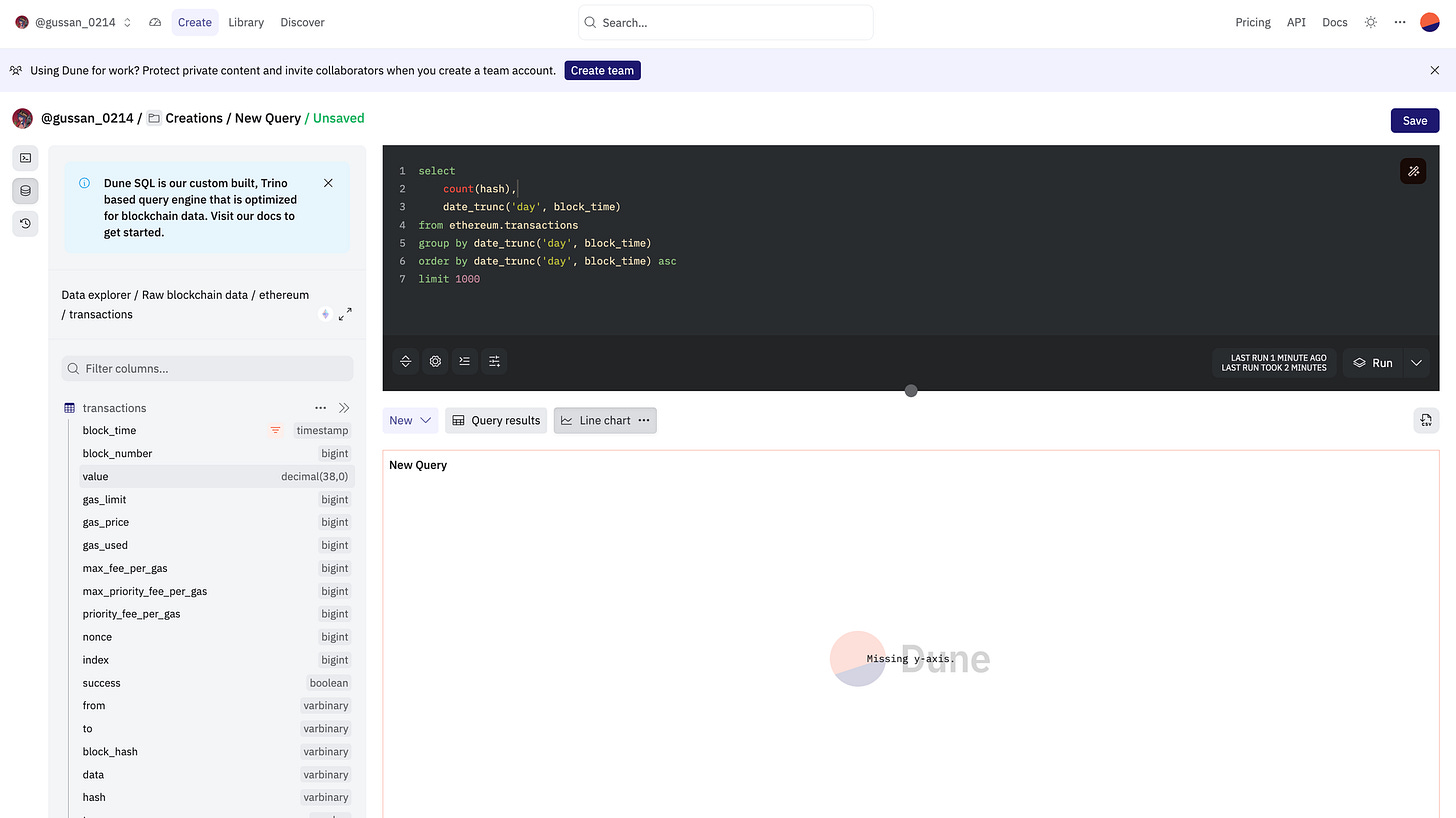Open the New visualization dropdown
Image resolution: width=1456 pixels, height=818 pixels.
(410, 420)
